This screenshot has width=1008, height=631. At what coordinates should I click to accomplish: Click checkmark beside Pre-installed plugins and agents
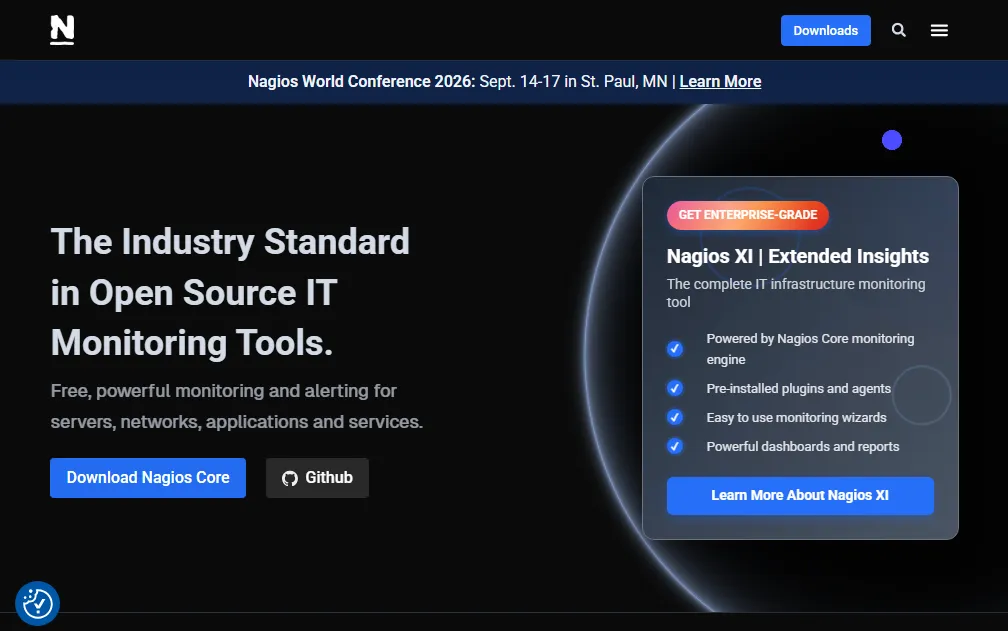(674, 388)
